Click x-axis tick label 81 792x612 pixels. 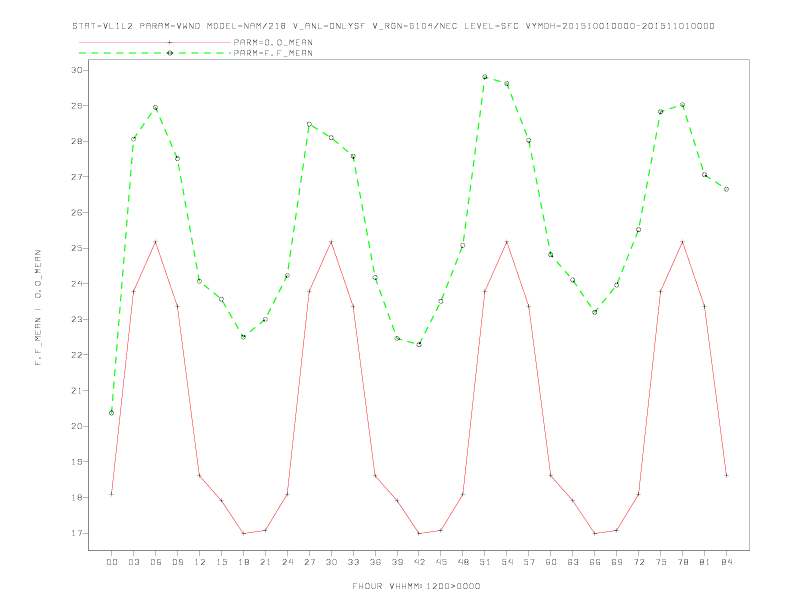705,562
